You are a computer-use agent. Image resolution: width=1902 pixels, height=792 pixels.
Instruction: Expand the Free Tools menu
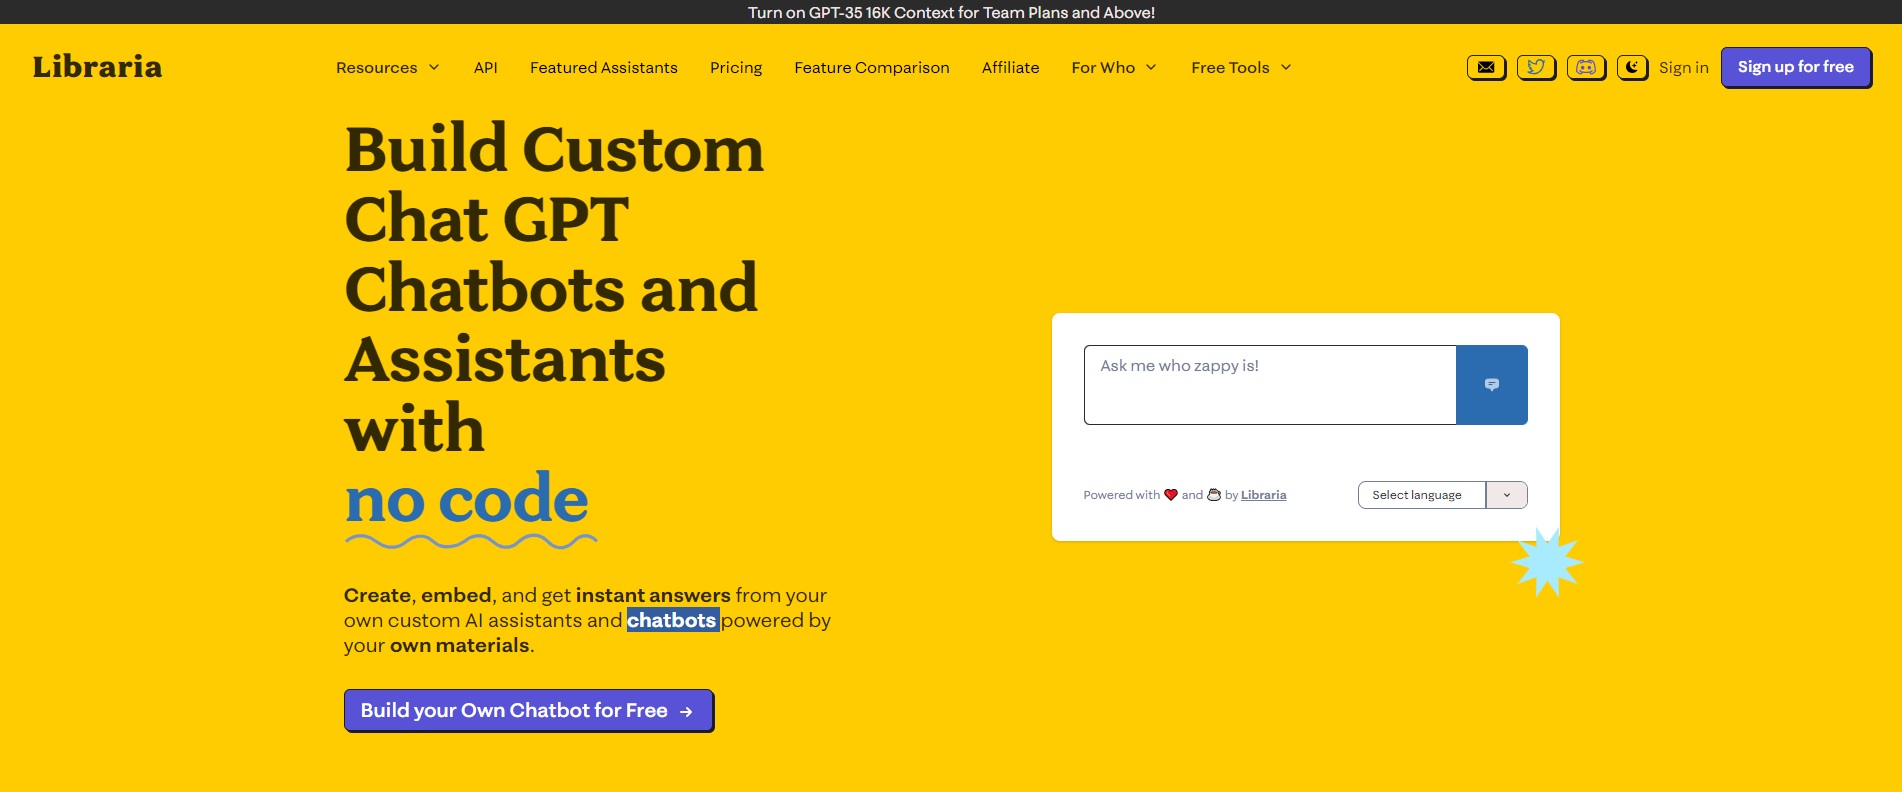coord(1241,68)
